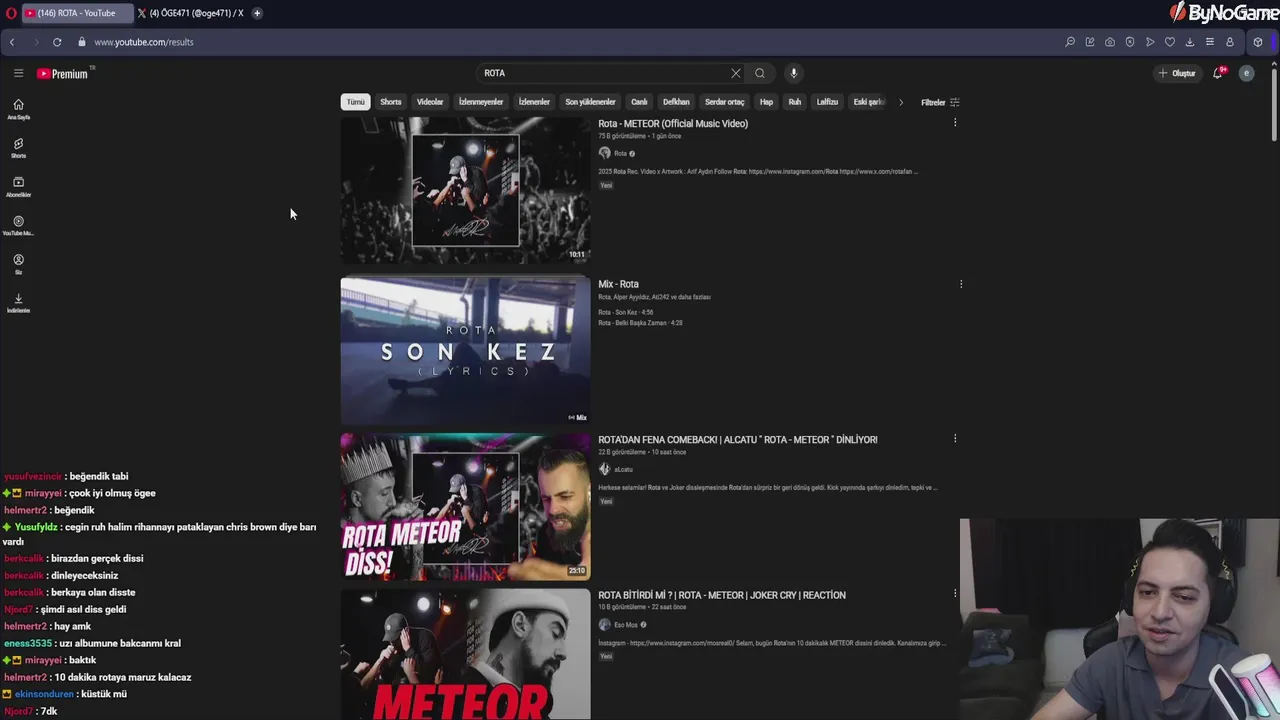1280x720 pixels.
Task: Click Rota - Son Kez track line
Action: [626, 312]
